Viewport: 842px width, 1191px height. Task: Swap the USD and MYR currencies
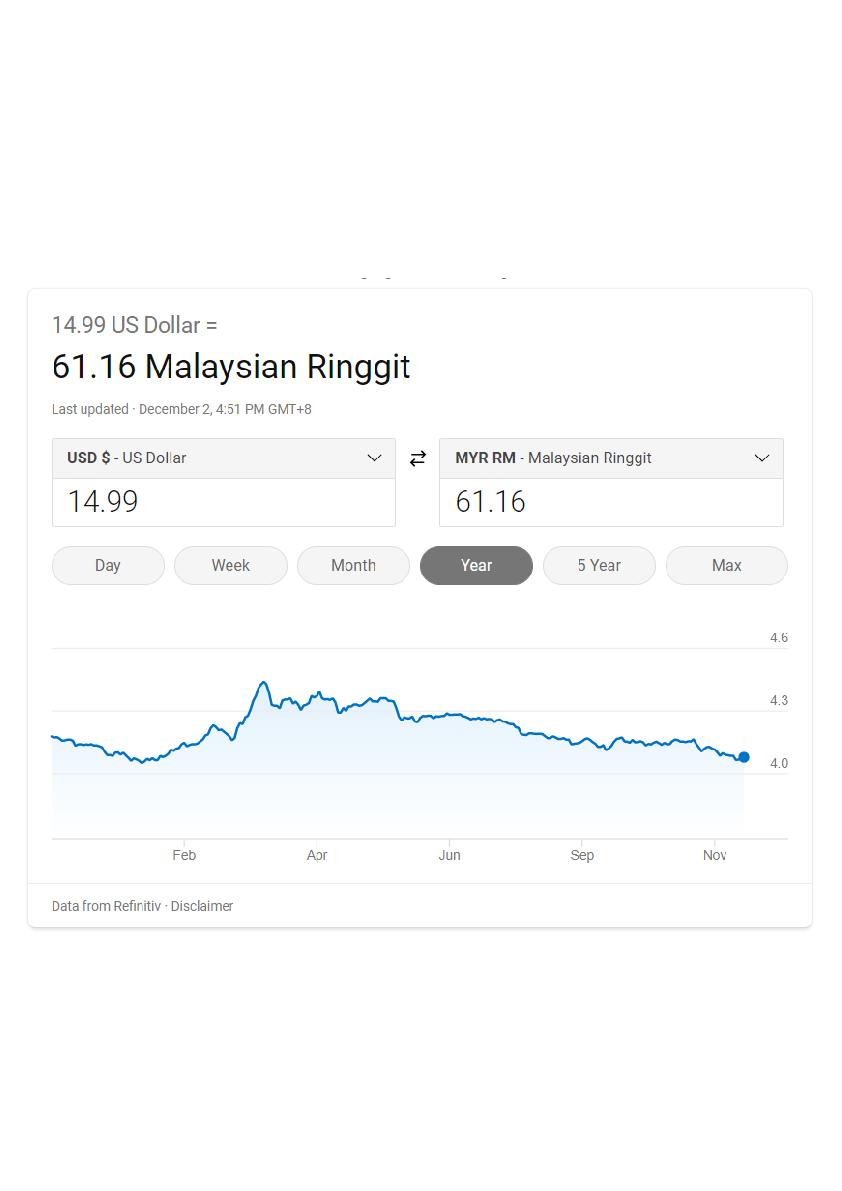coord(418,458)
